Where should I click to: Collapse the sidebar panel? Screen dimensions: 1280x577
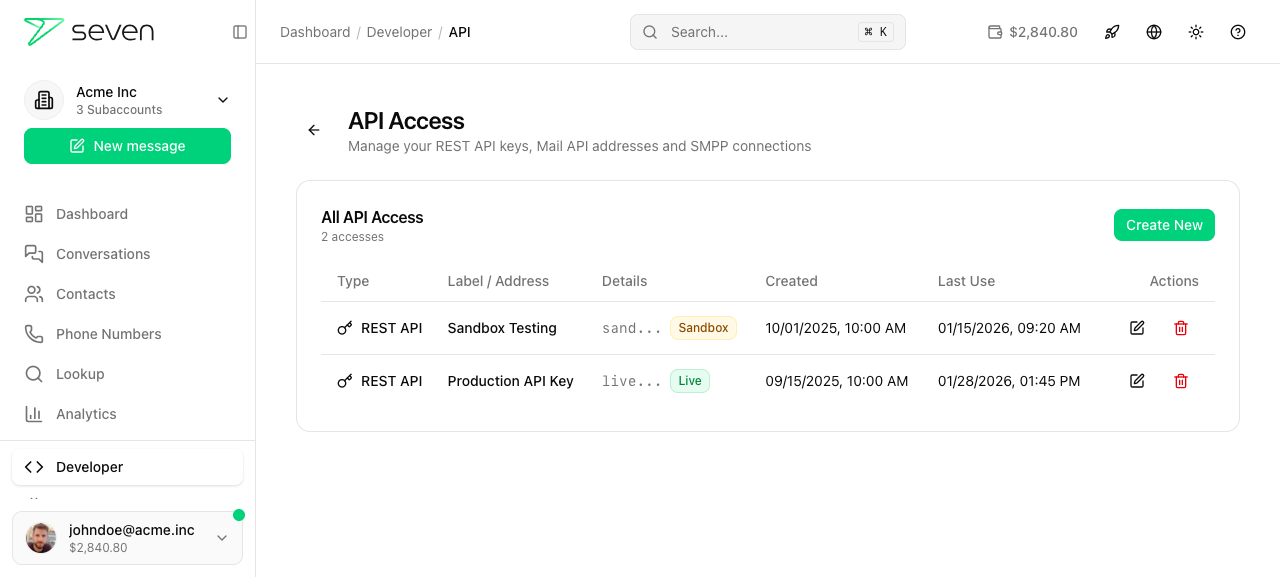coord(240,32)
